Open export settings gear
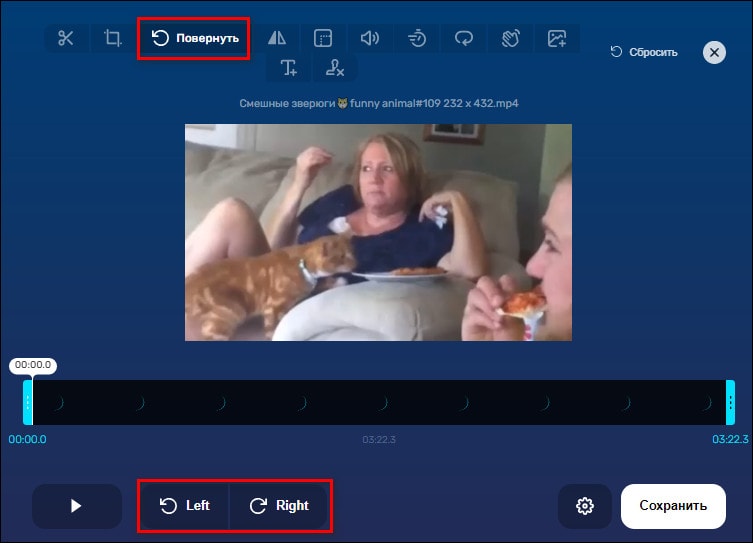 point(584,506)
